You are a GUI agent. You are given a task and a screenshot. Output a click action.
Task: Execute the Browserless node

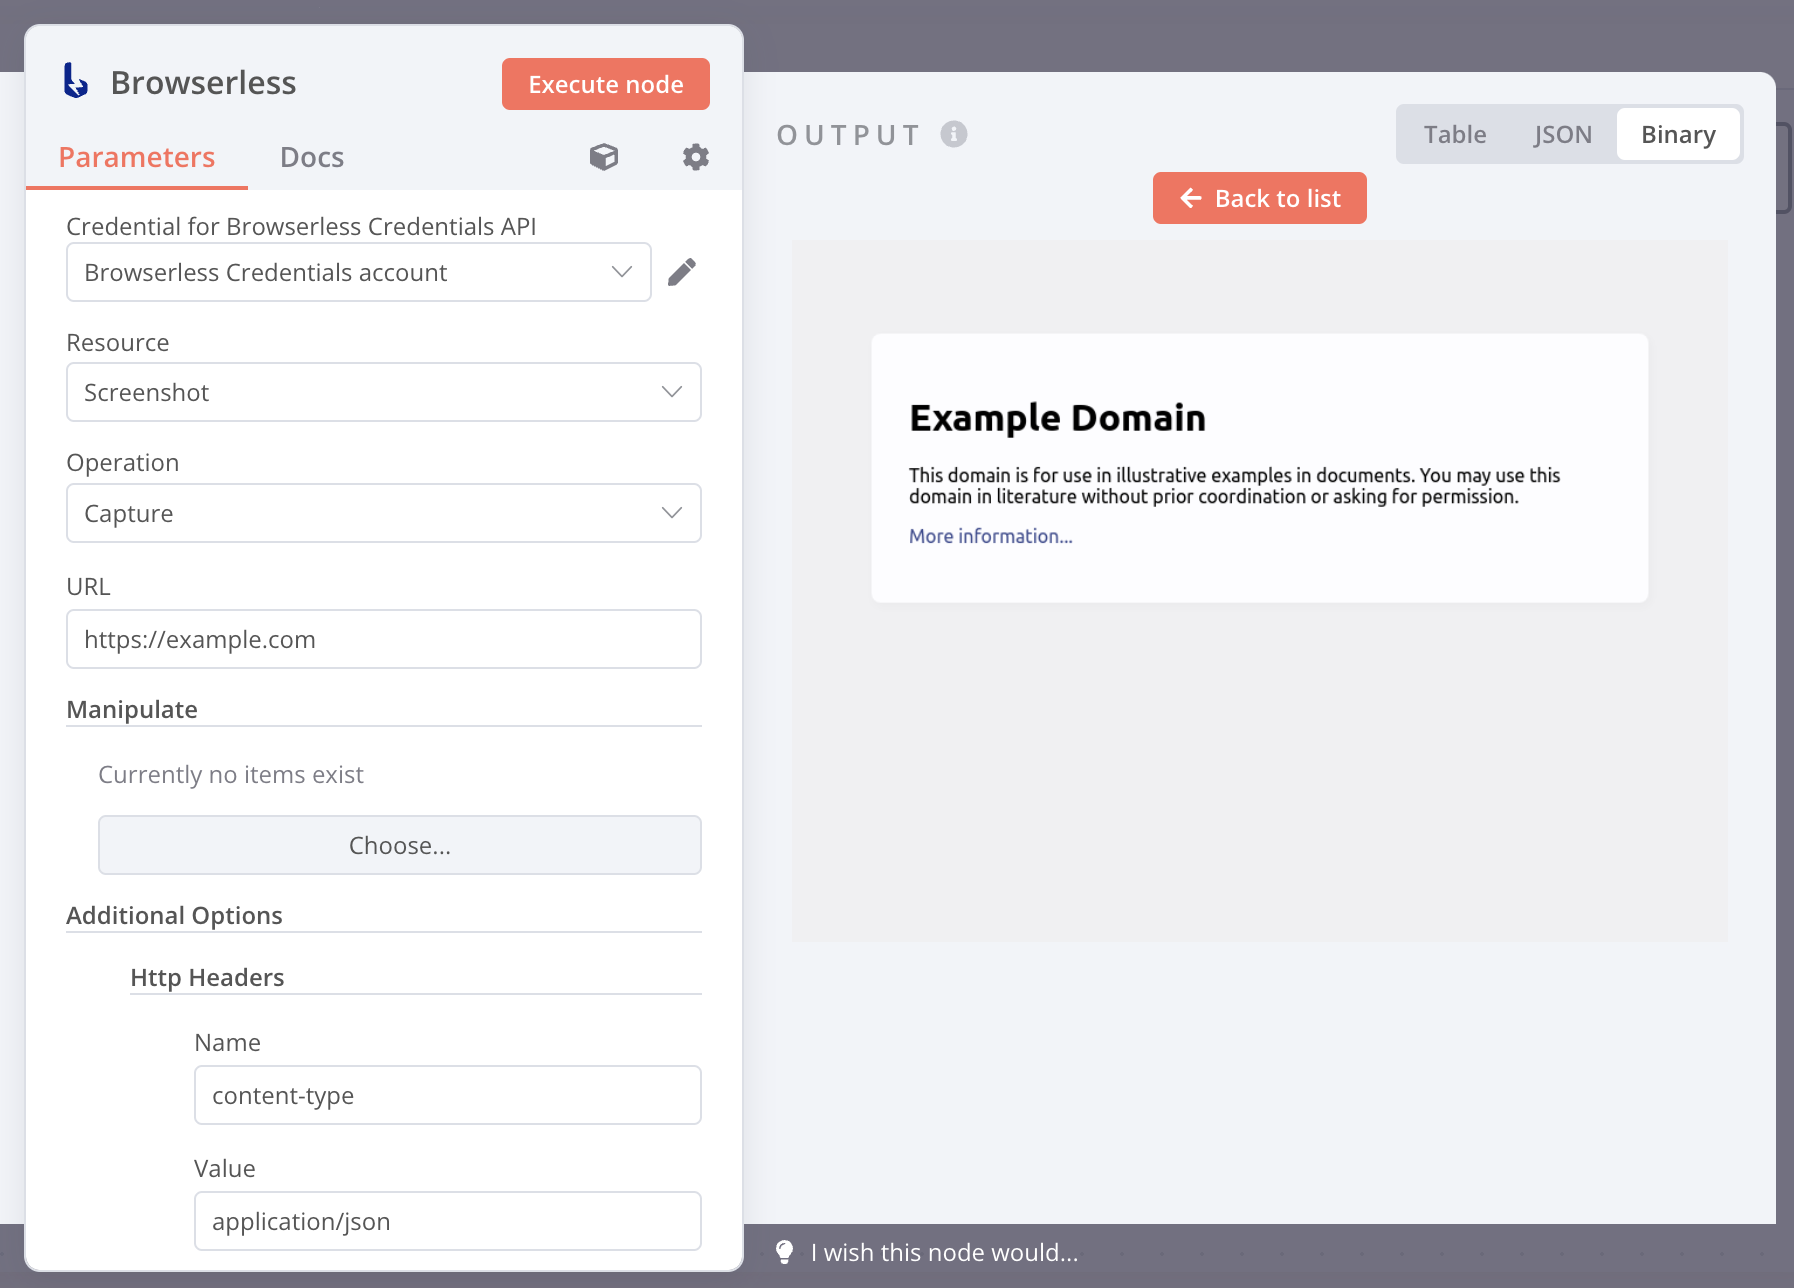pyautogui.click(x=606, y=84)
